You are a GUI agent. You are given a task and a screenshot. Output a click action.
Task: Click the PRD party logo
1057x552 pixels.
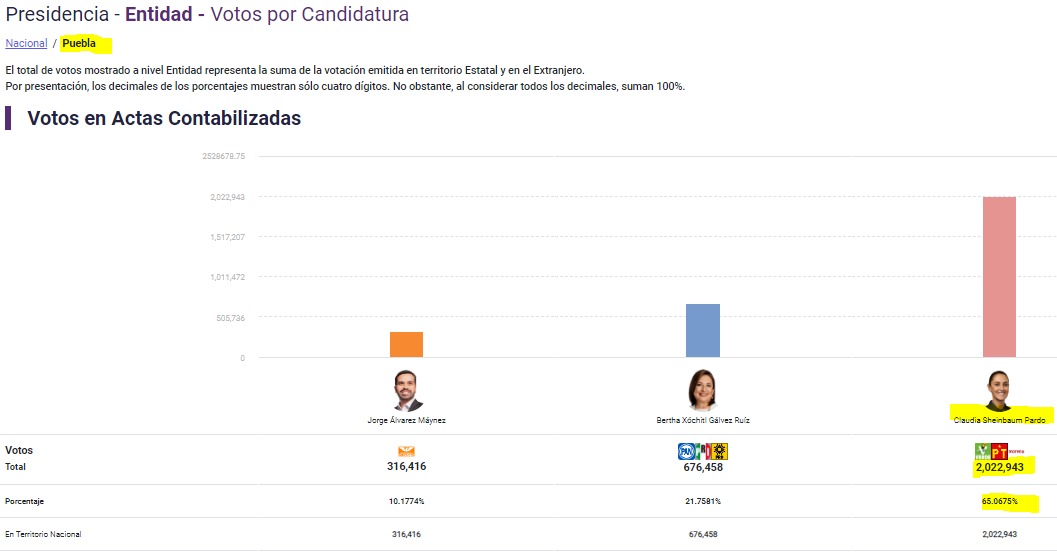pos(719,452)
